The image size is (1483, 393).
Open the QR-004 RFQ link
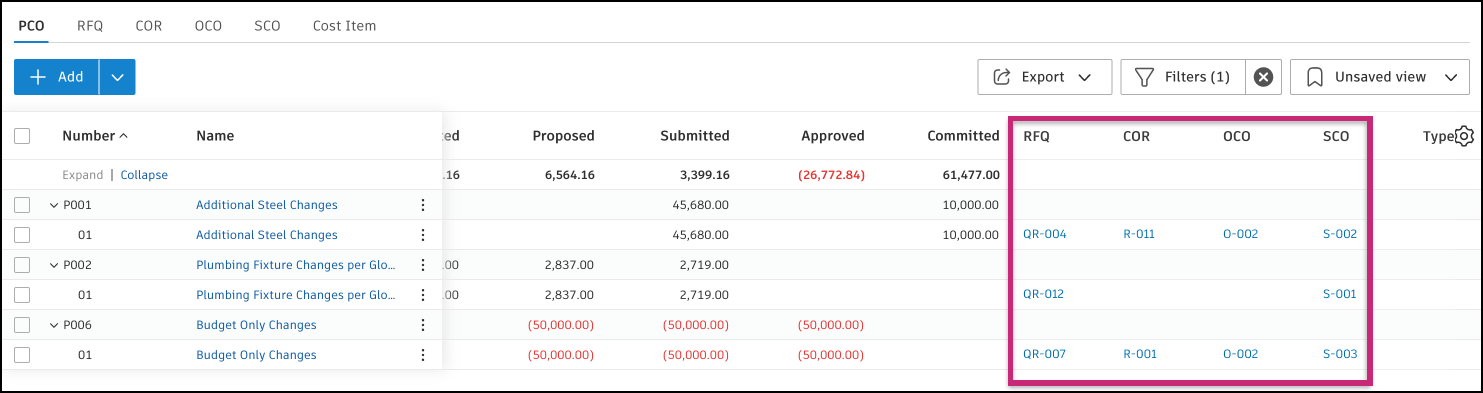(1045, 234)
